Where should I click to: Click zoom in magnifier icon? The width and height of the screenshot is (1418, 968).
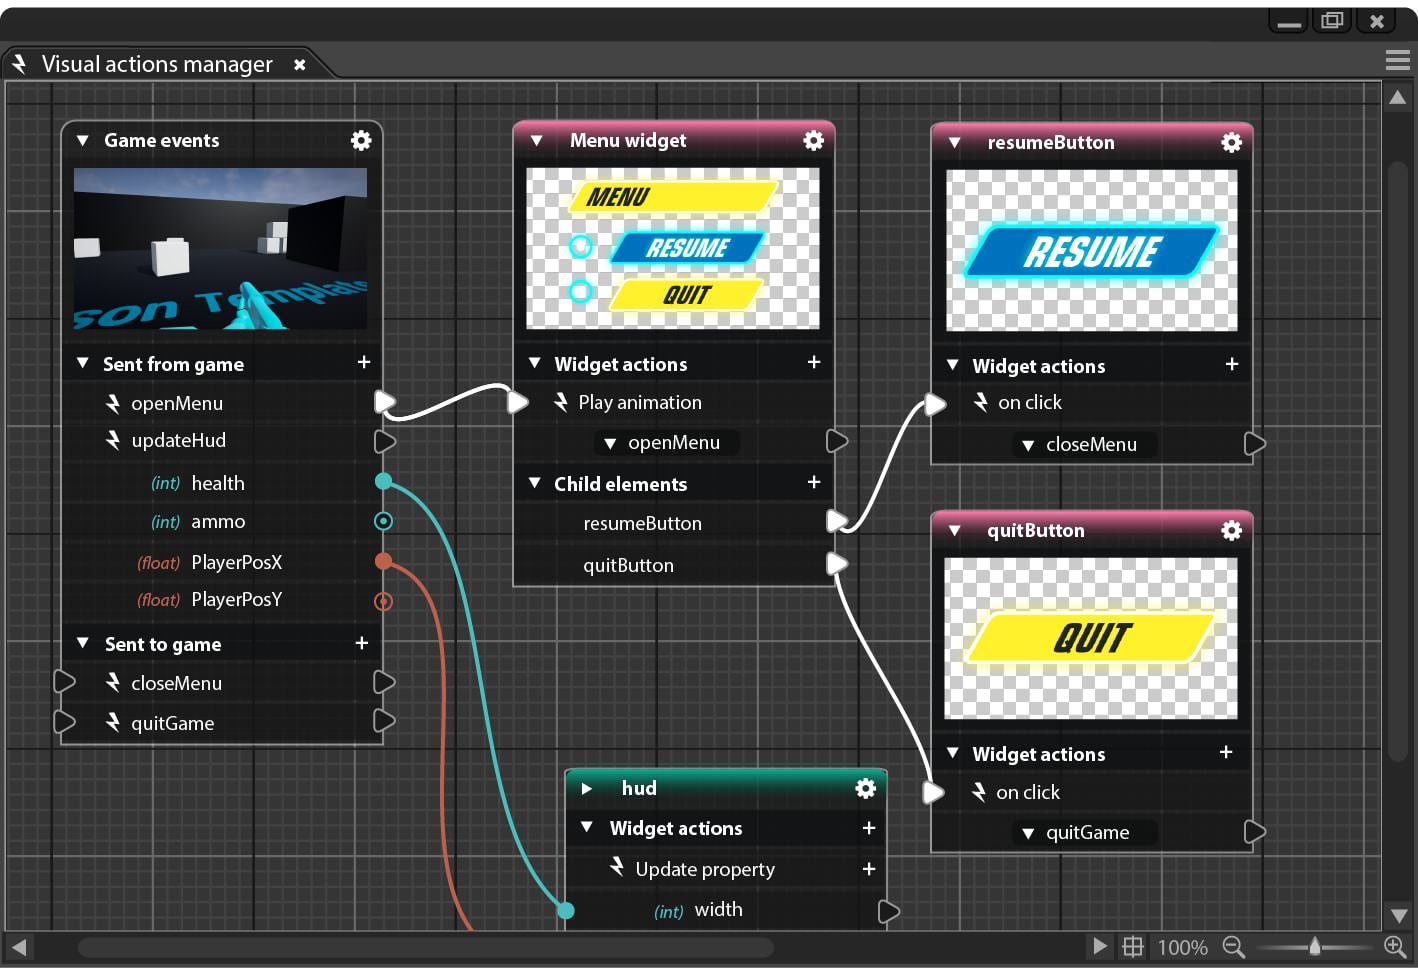tap(1395, 946)
